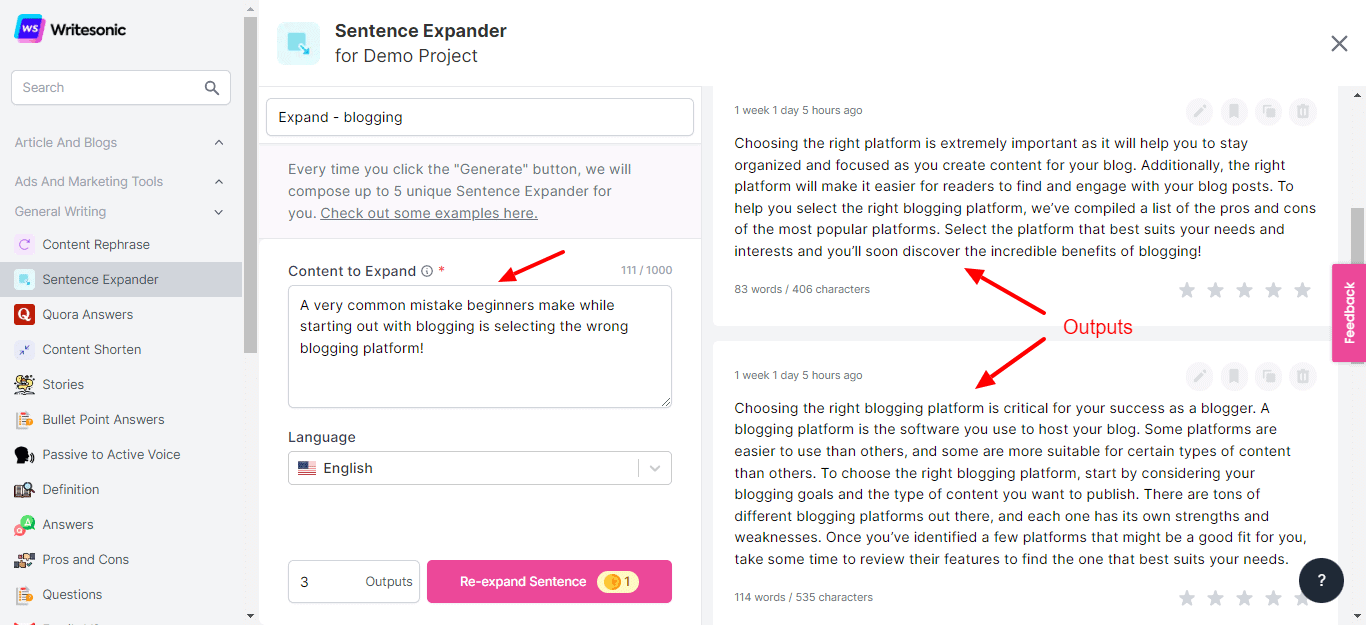Collapse the General Writing section
The width and height of the screenshot is (1366, 625).
coord(219,212)
